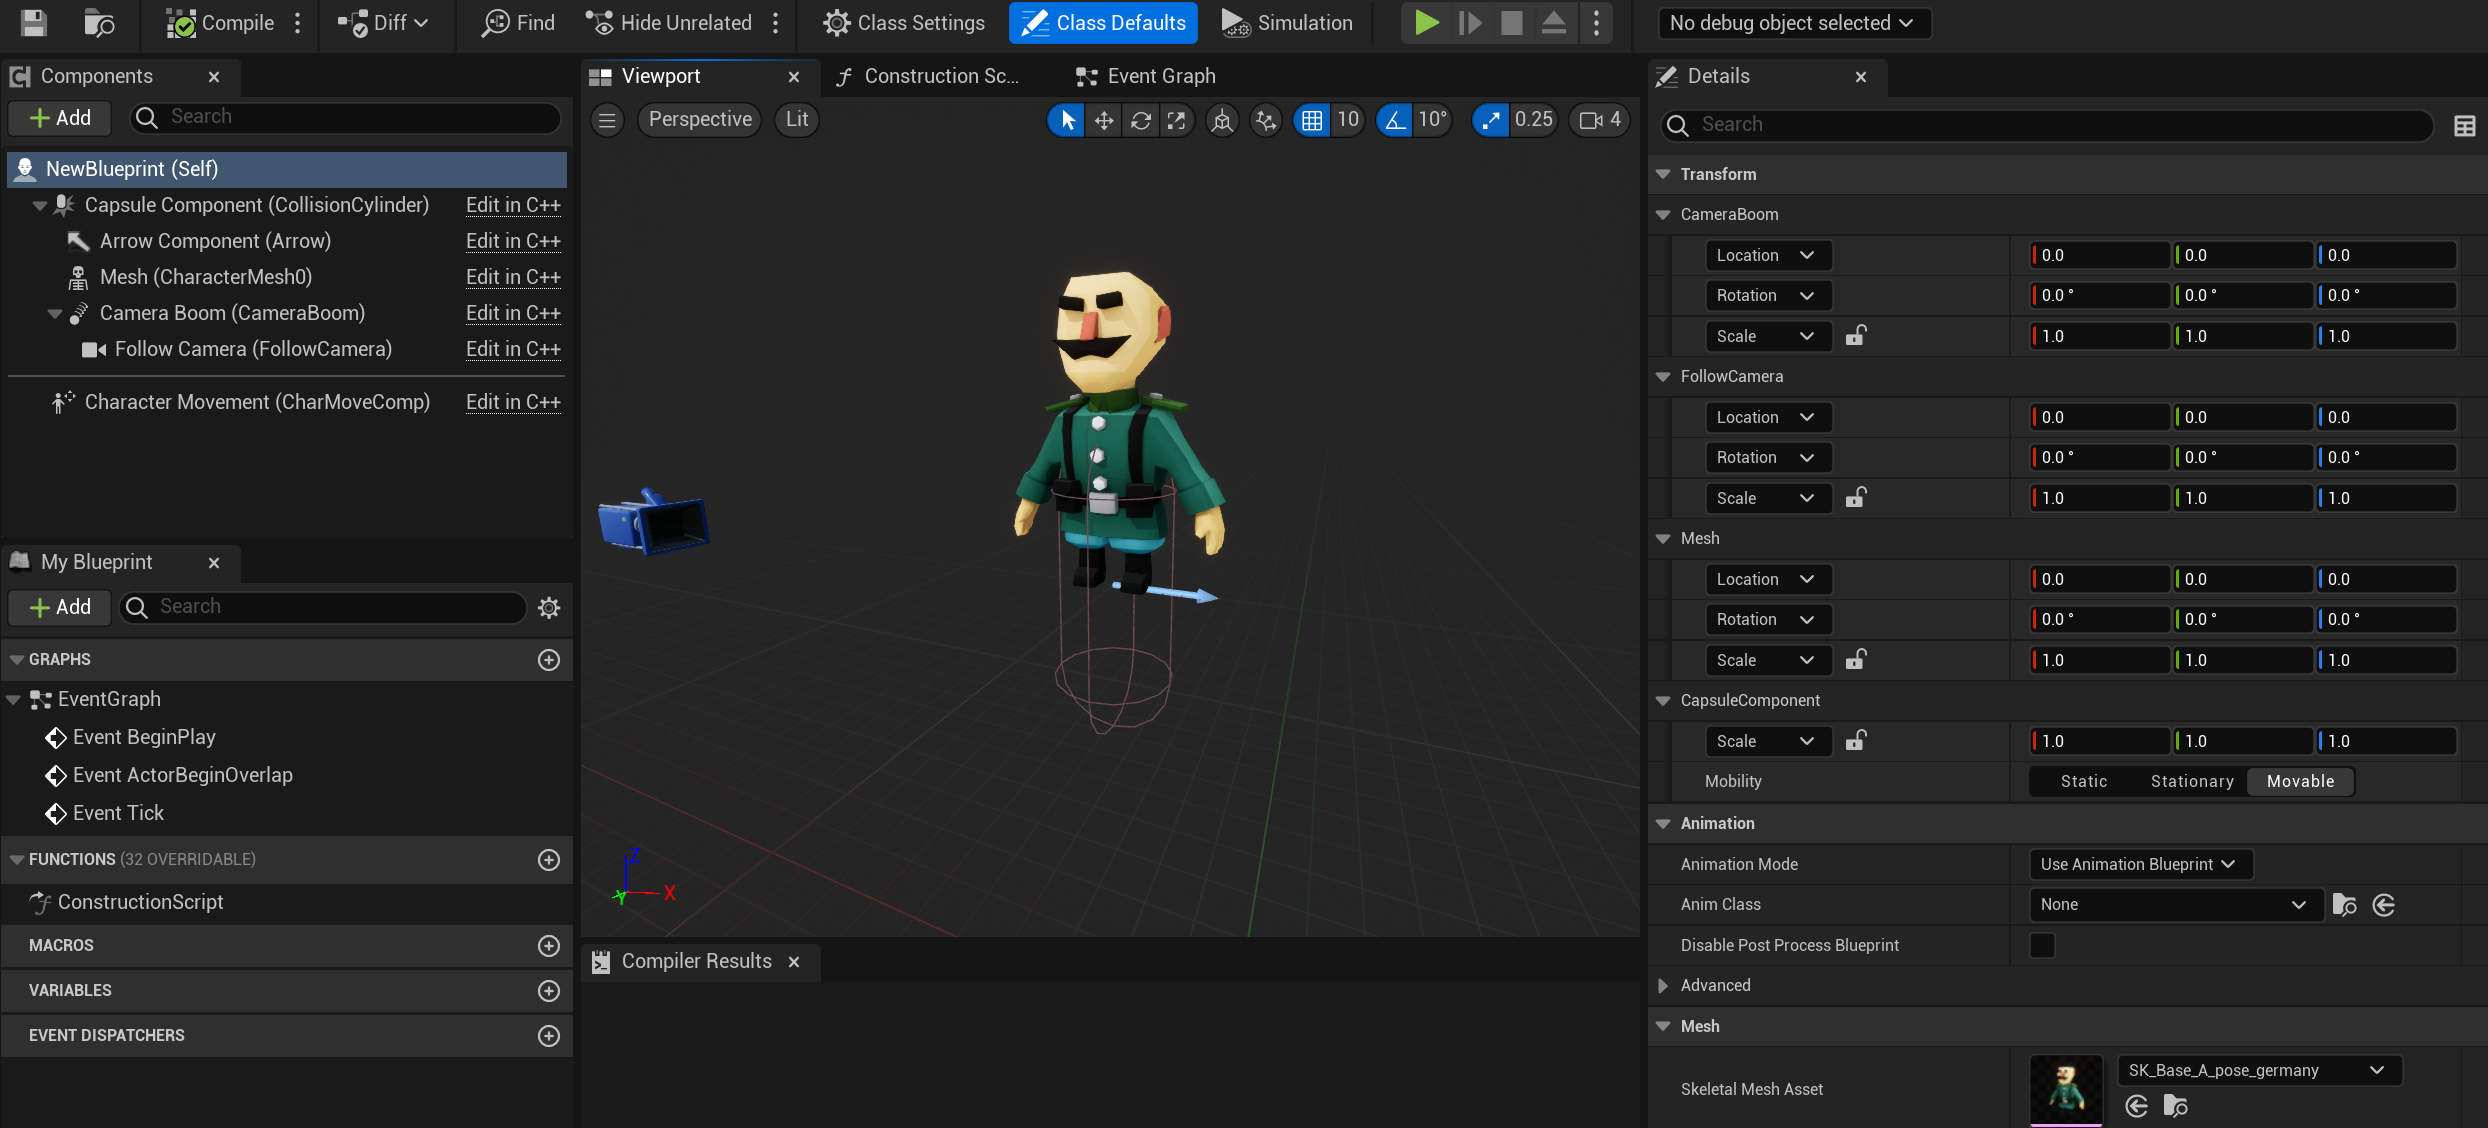Click Edit in C++ for Mesh component

513,277
